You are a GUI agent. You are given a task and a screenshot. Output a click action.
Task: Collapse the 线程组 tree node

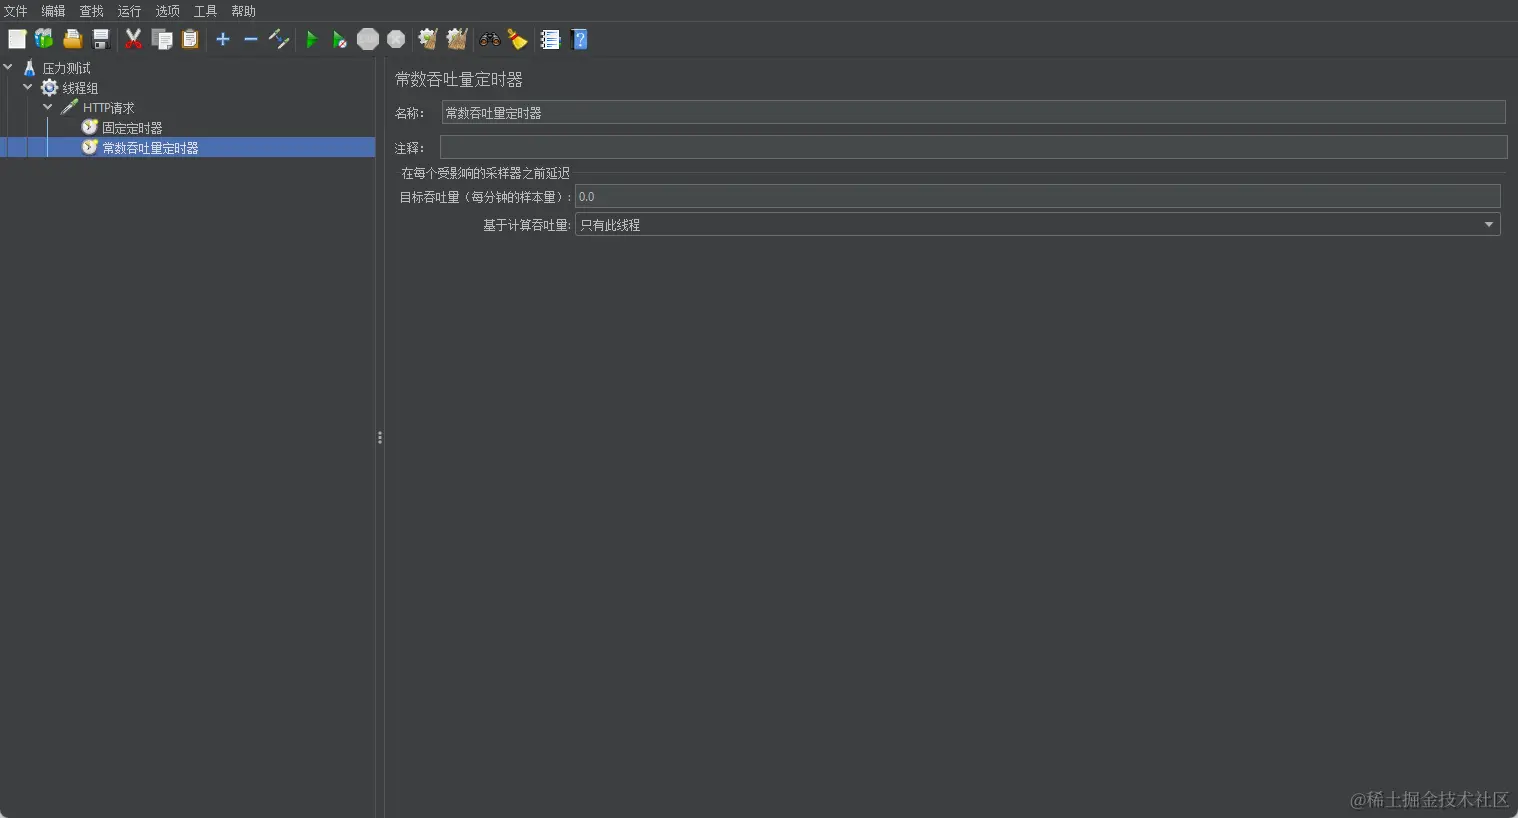click(28, 87)
